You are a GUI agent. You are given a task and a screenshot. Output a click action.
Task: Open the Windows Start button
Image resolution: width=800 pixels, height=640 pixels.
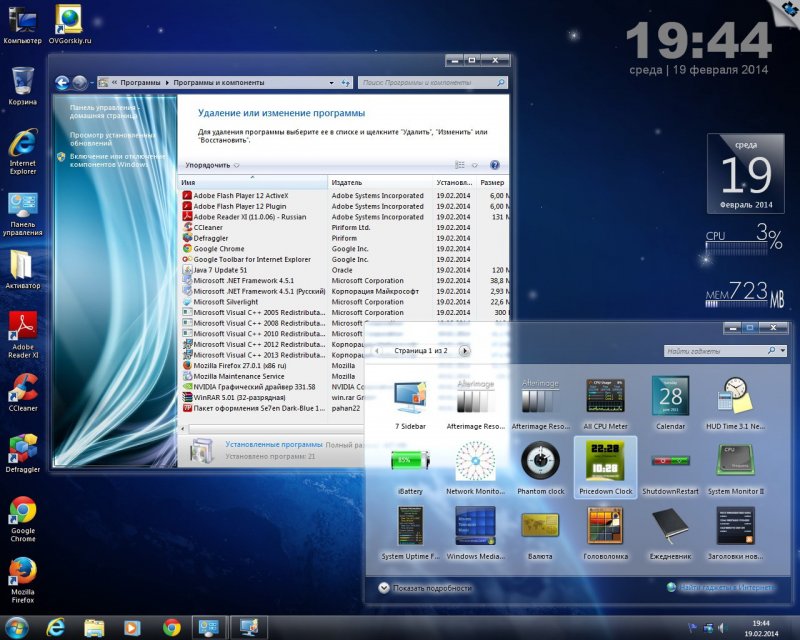[x=16, y=627]
